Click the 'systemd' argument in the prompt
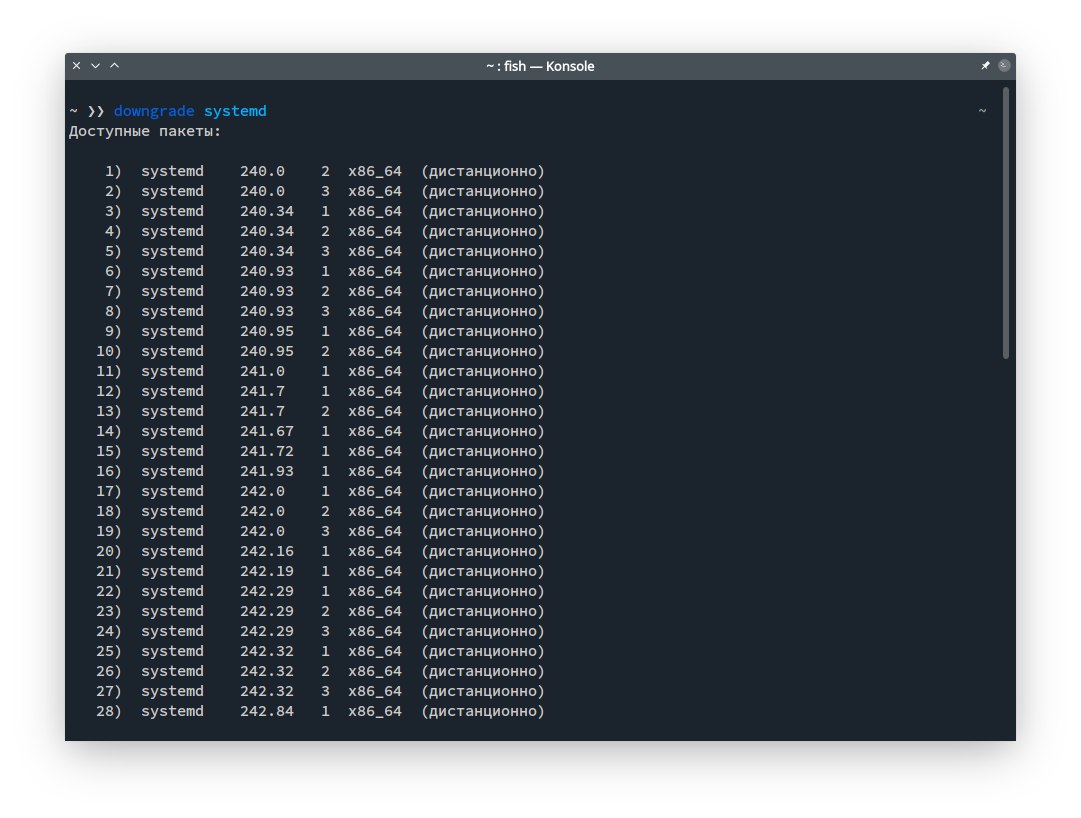The width and height of the screenshot is (1081, 818). pos(235,111)
